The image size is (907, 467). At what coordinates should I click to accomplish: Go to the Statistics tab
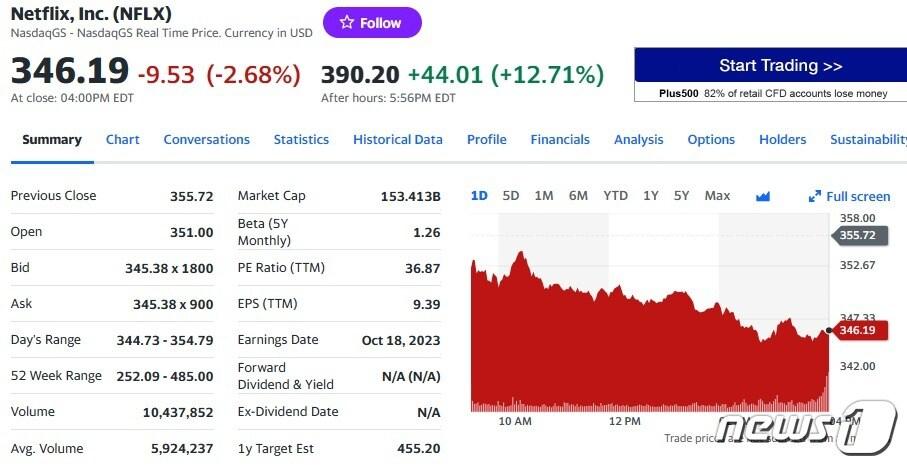pyautogui.click(x=301, y=140)
